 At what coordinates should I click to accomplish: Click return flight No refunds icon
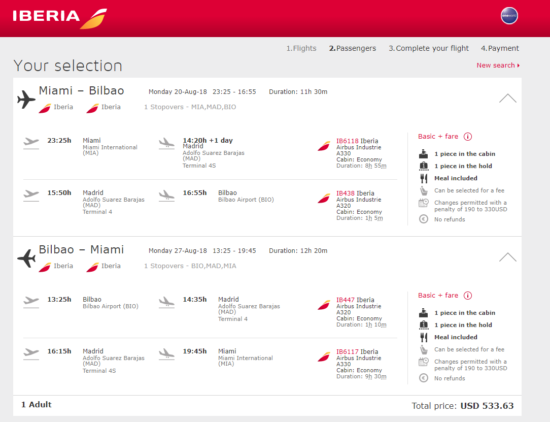pyautogui.click(x=424, y=378)
